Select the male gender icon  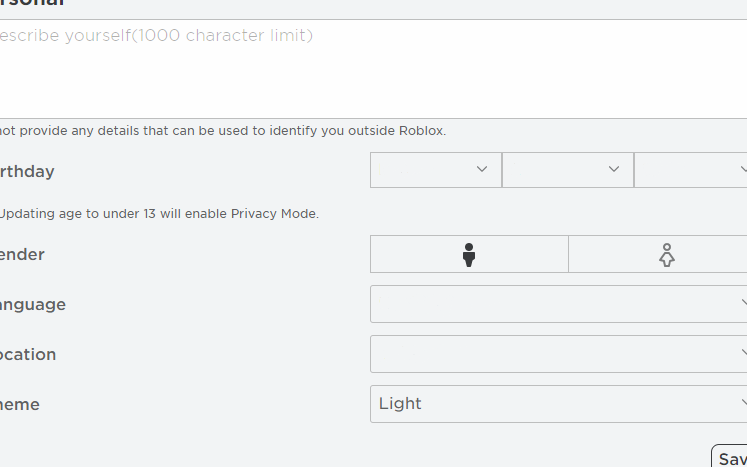pos(468,255)
